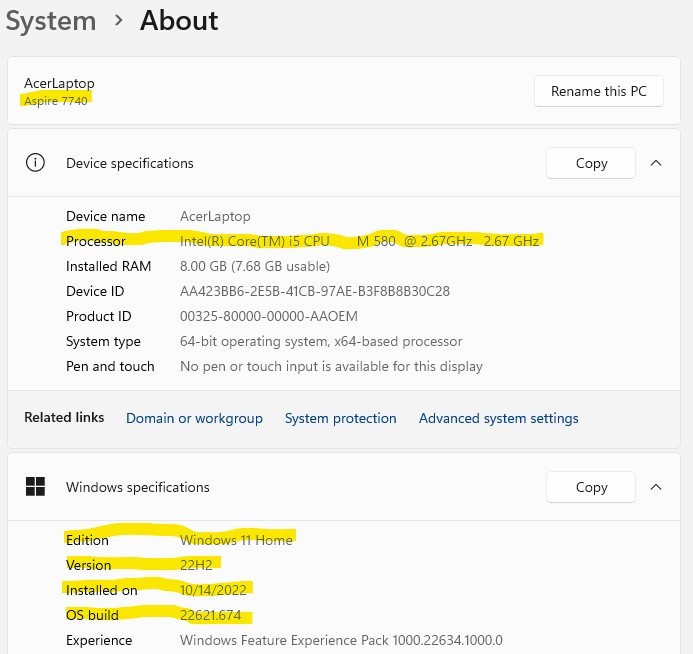Open the System protection link

340,418
